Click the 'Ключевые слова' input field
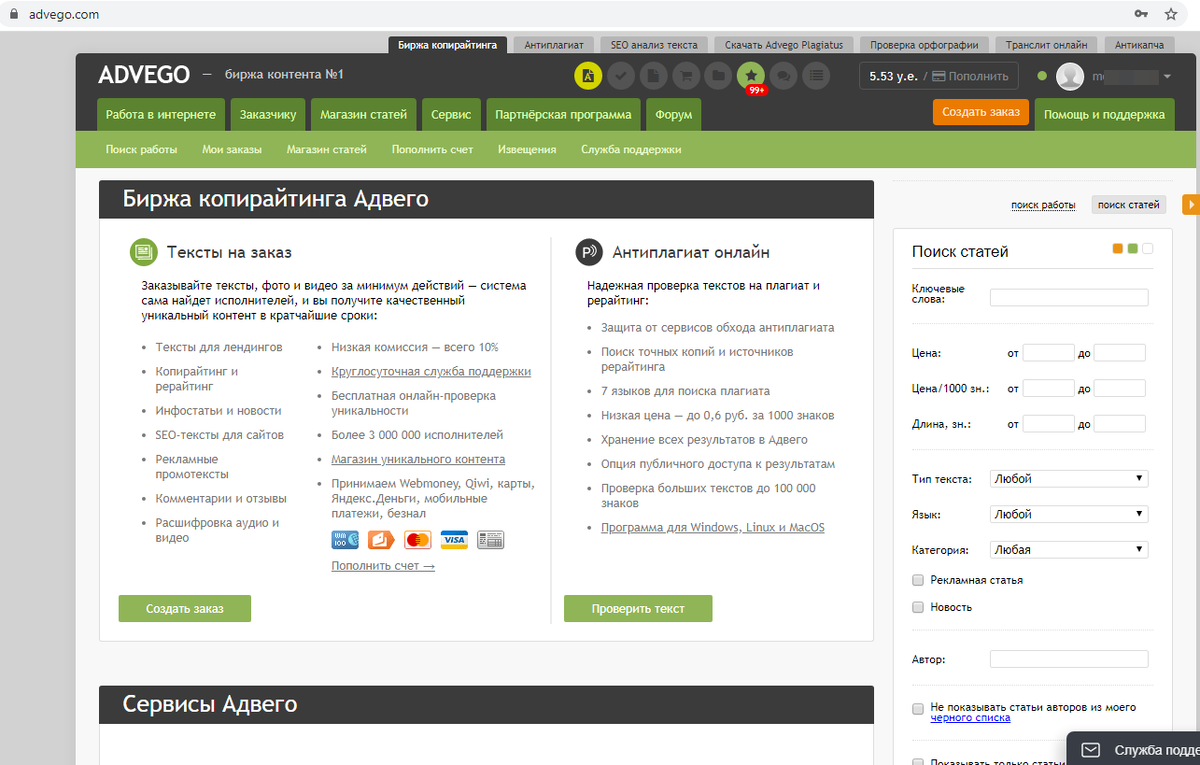This screenshot has height=765, width=1200. coord(1069,297)
